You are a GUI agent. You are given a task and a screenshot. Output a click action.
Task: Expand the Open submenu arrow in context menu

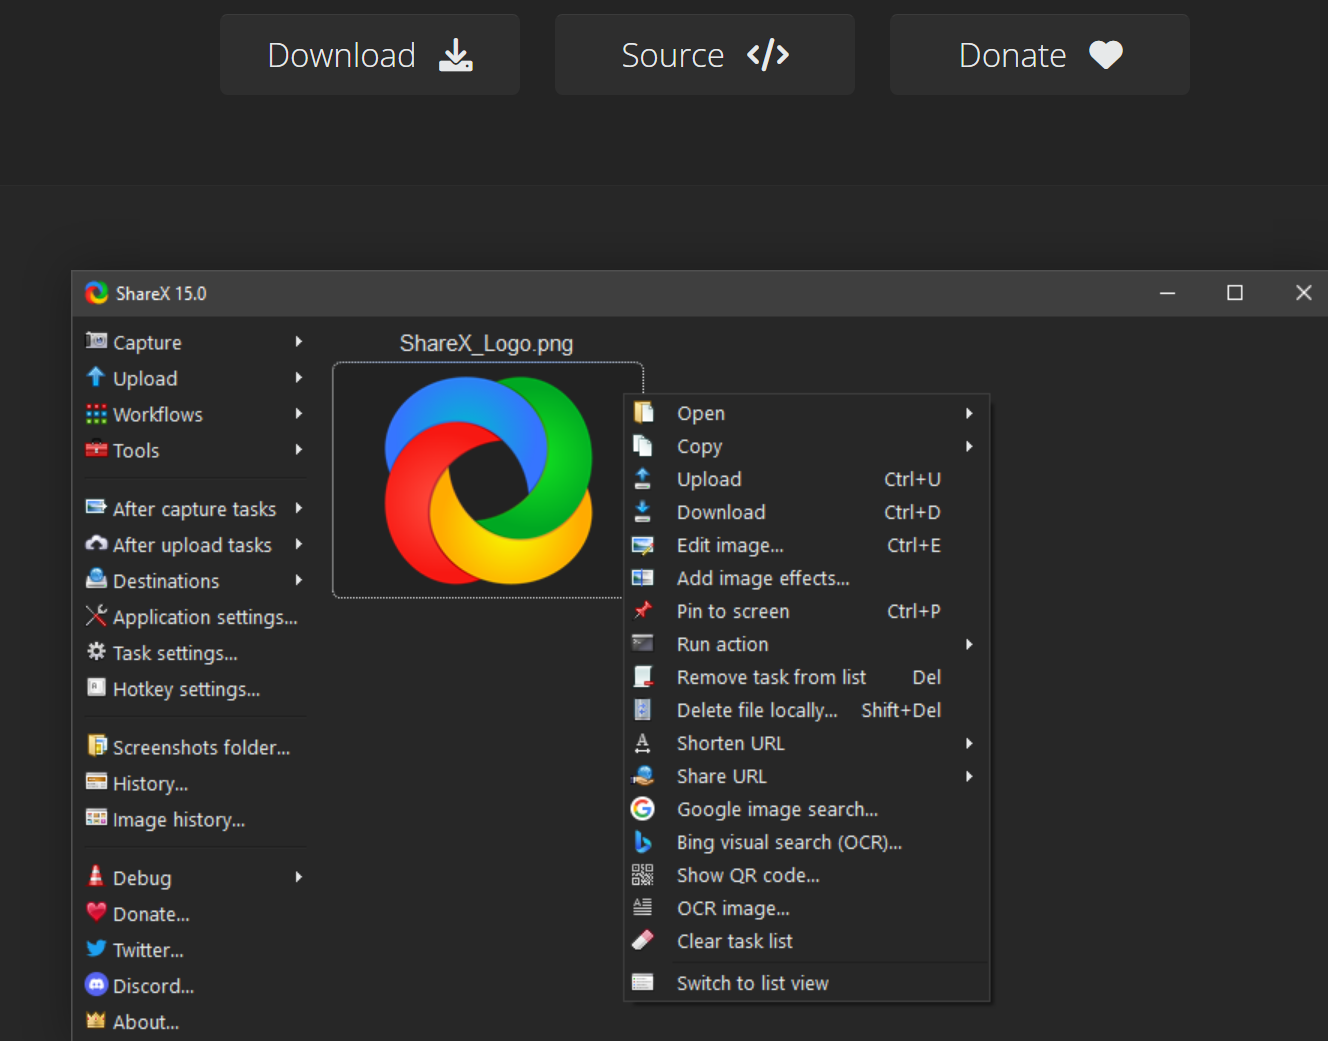[969, 413]
